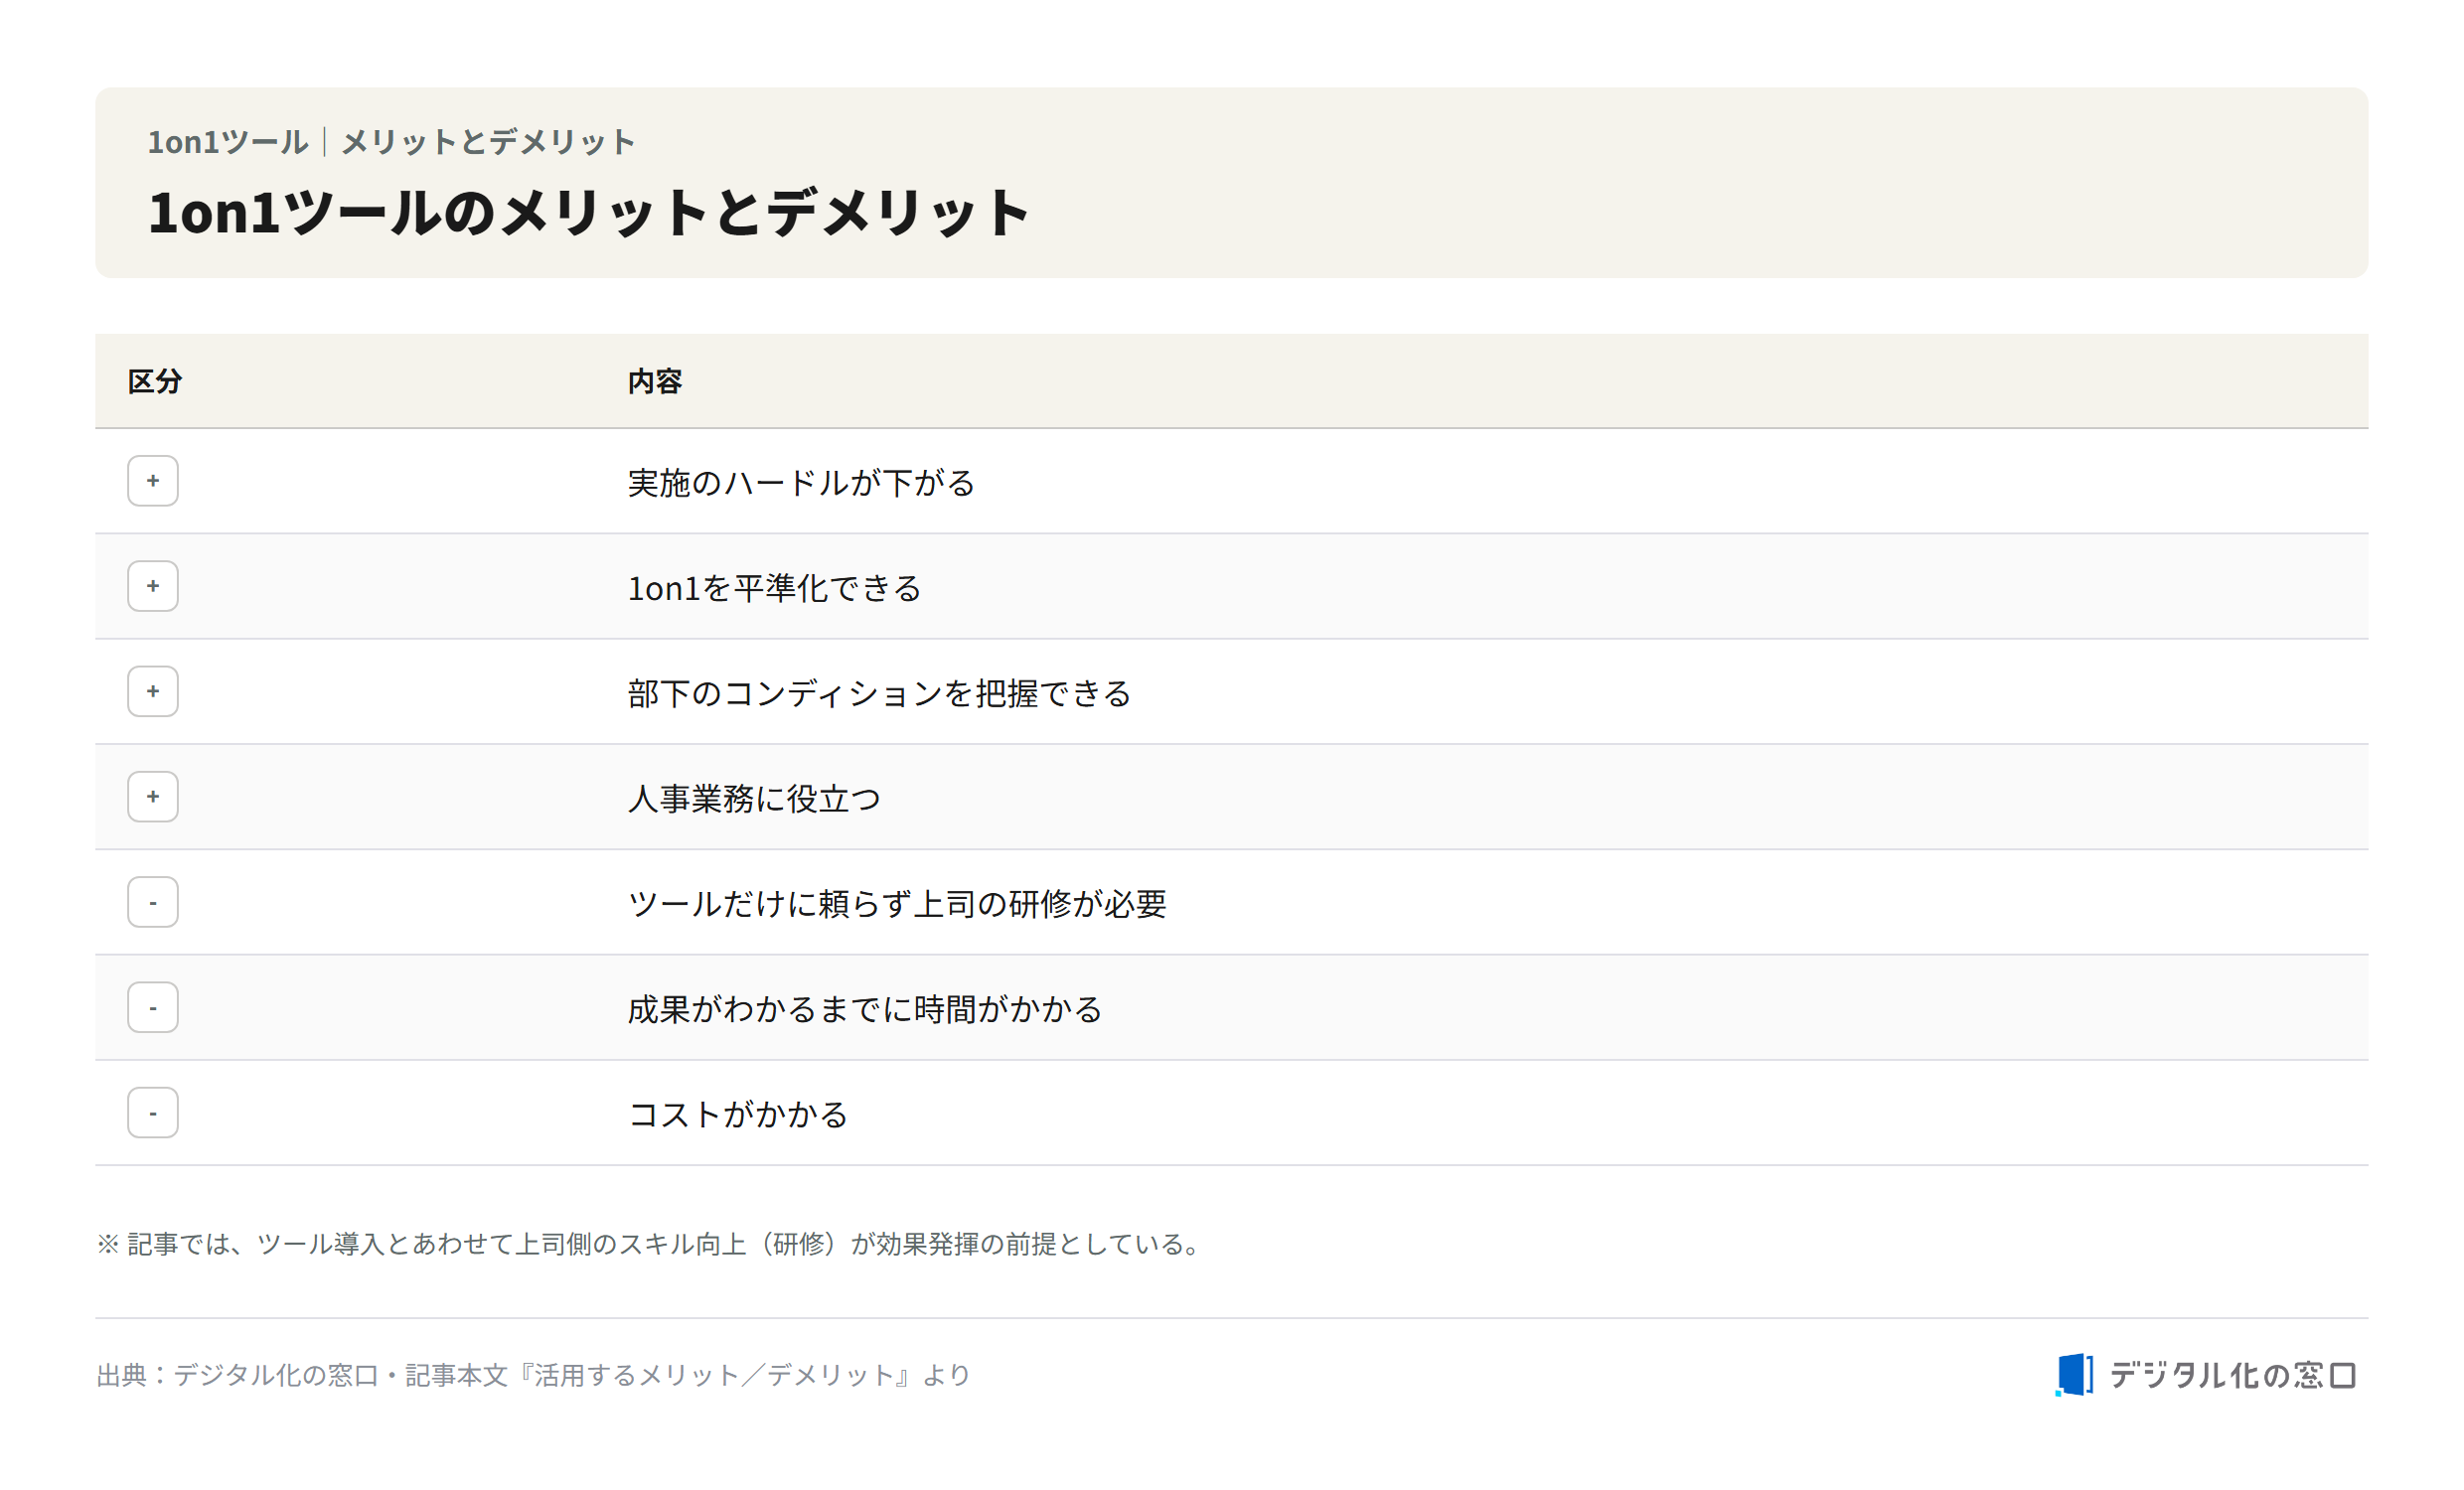Click the main title 1on1ツールのメリットとデメリット
Viewport: 2464px width, 1490px height.
[x=589, y=212]
